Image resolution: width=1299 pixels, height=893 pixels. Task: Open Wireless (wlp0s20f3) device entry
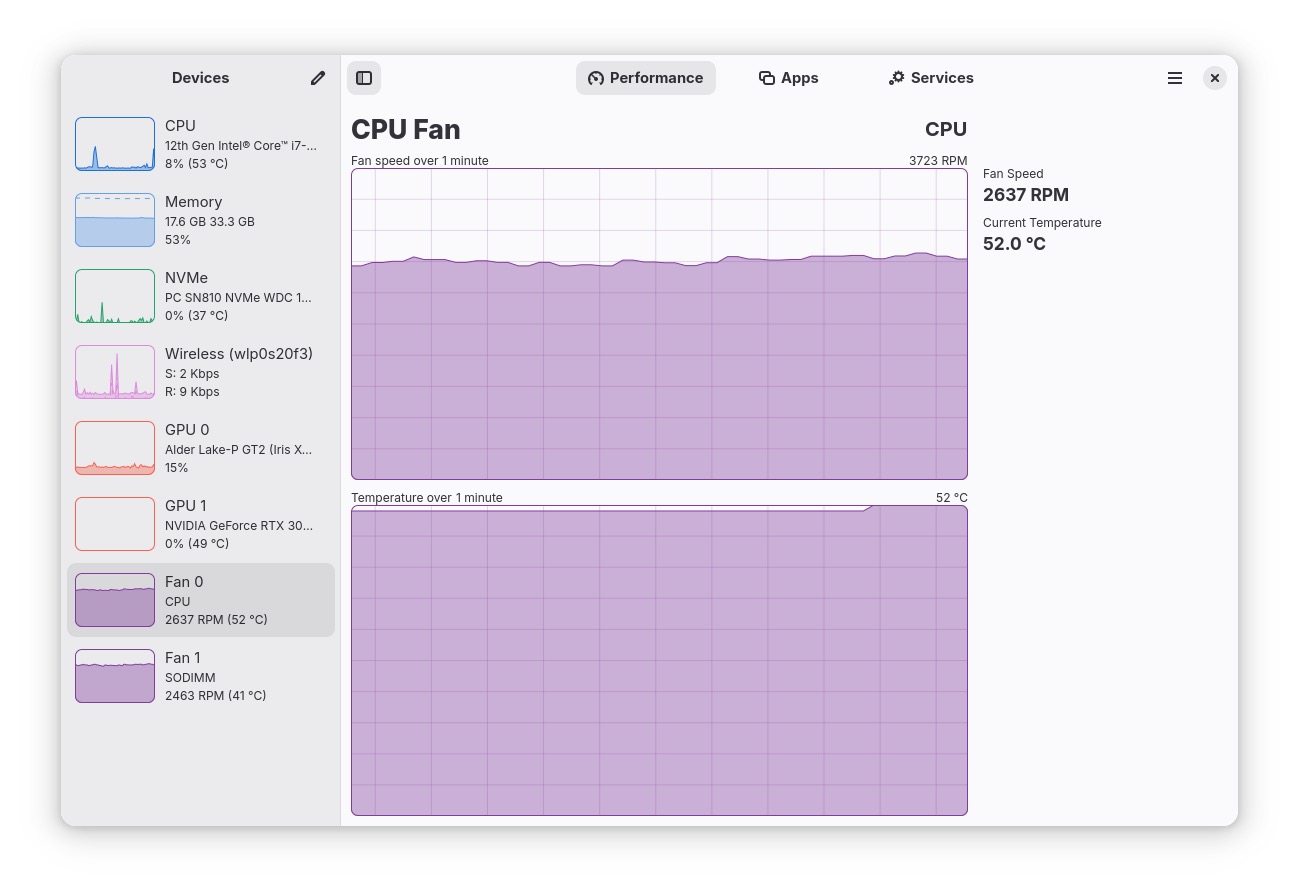point(201,372)
